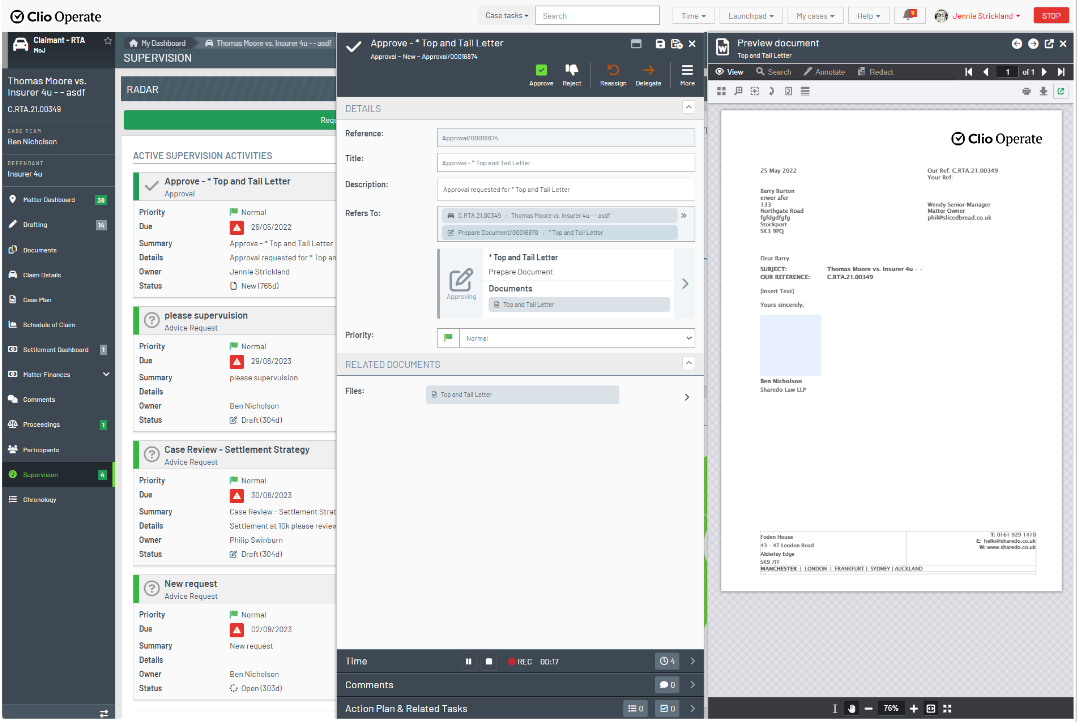Click the notification bell icon
This screenshot has width=1077, height=722.
tap(909, 16)
